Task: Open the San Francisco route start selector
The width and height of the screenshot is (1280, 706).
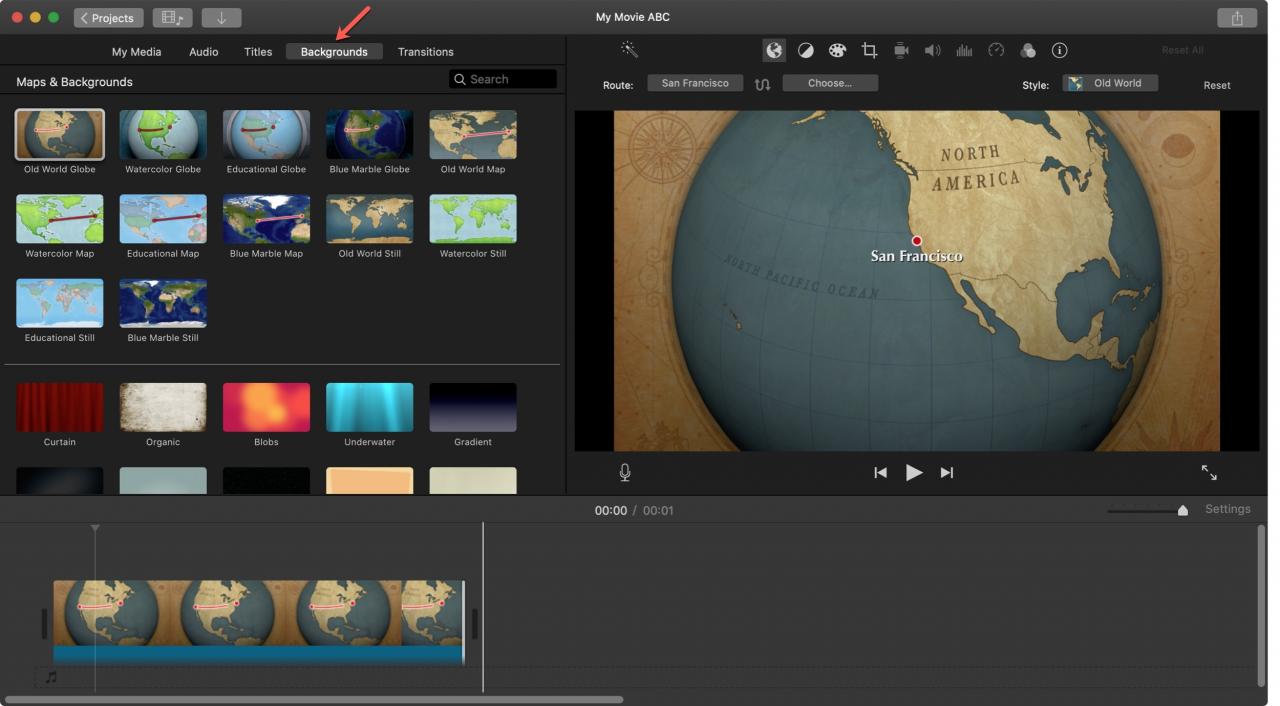Action: (x=695, y=84)
